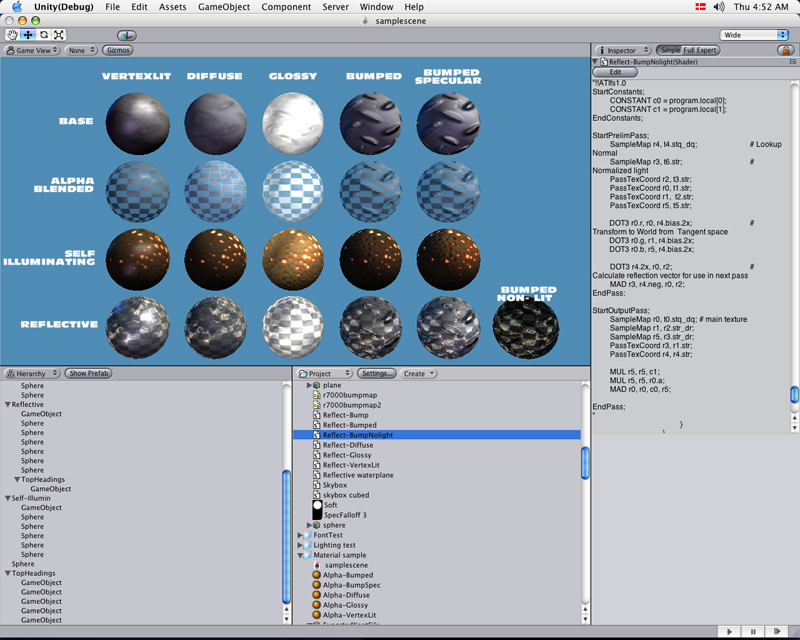Select the Scale tool in the toolbar

pos(58,35)
